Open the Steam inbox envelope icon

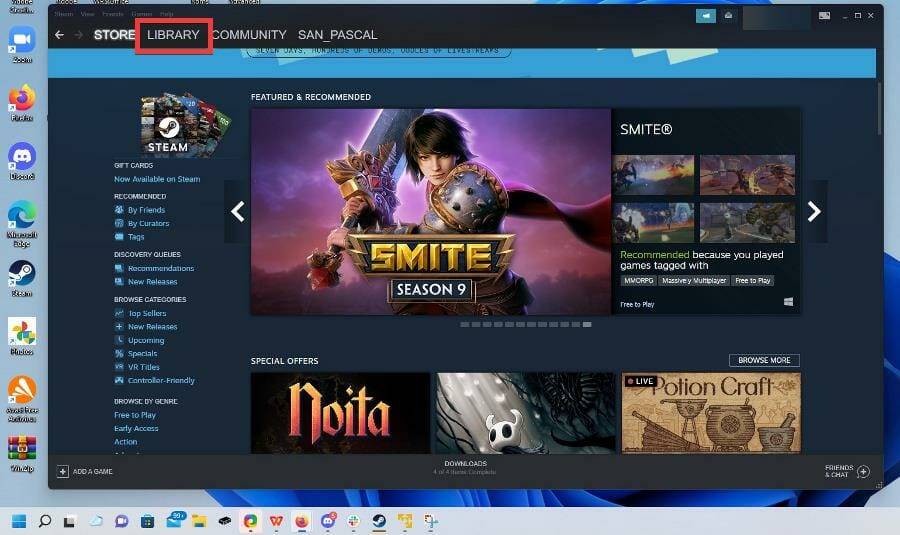(728, 15)
